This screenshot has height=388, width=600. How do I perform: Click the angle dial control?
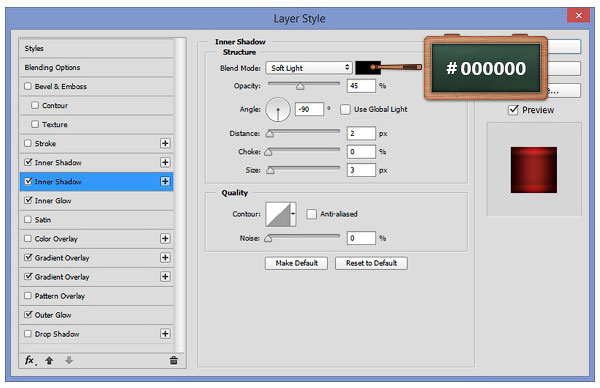click(x=278, y=109)
